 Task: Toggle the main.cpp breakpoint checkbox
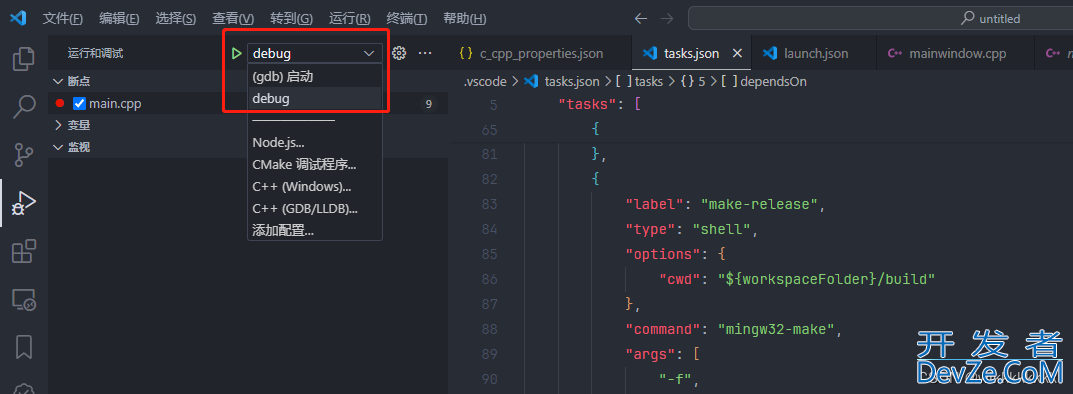(x=79, y=104)
